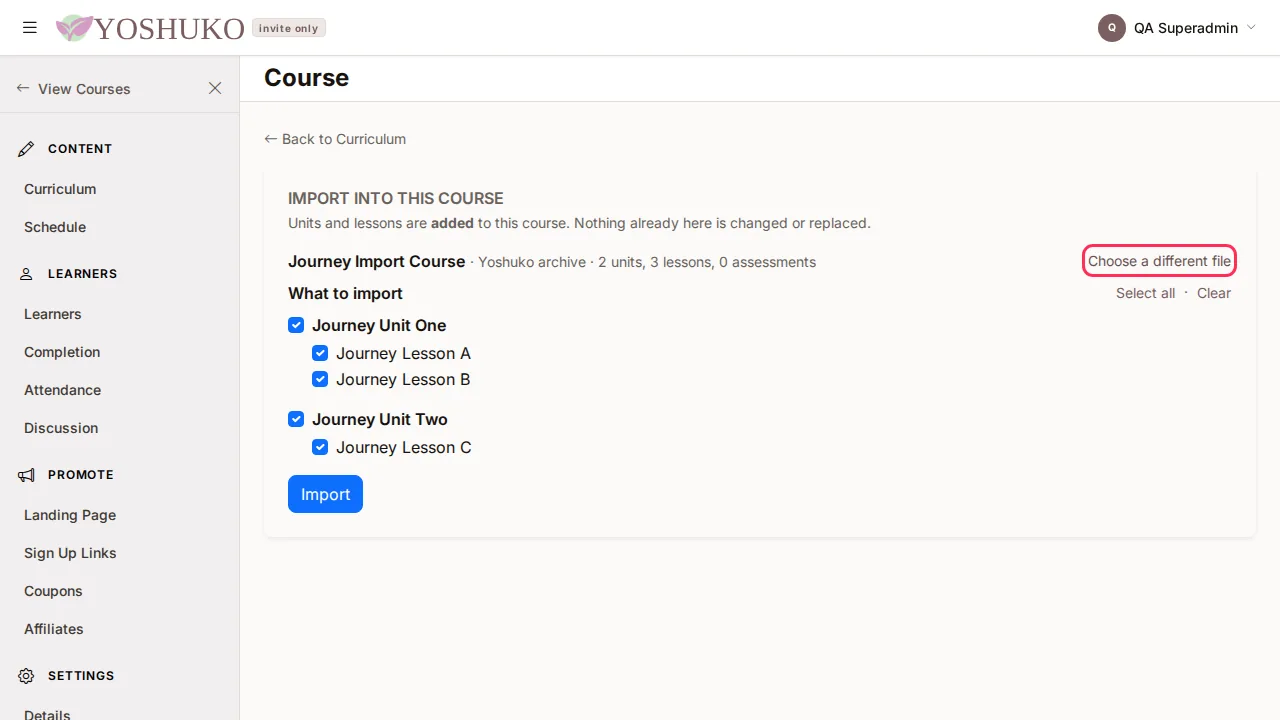Open the Coupons page
Viewport: 1280px width, 720px height.
coord(53,591)
